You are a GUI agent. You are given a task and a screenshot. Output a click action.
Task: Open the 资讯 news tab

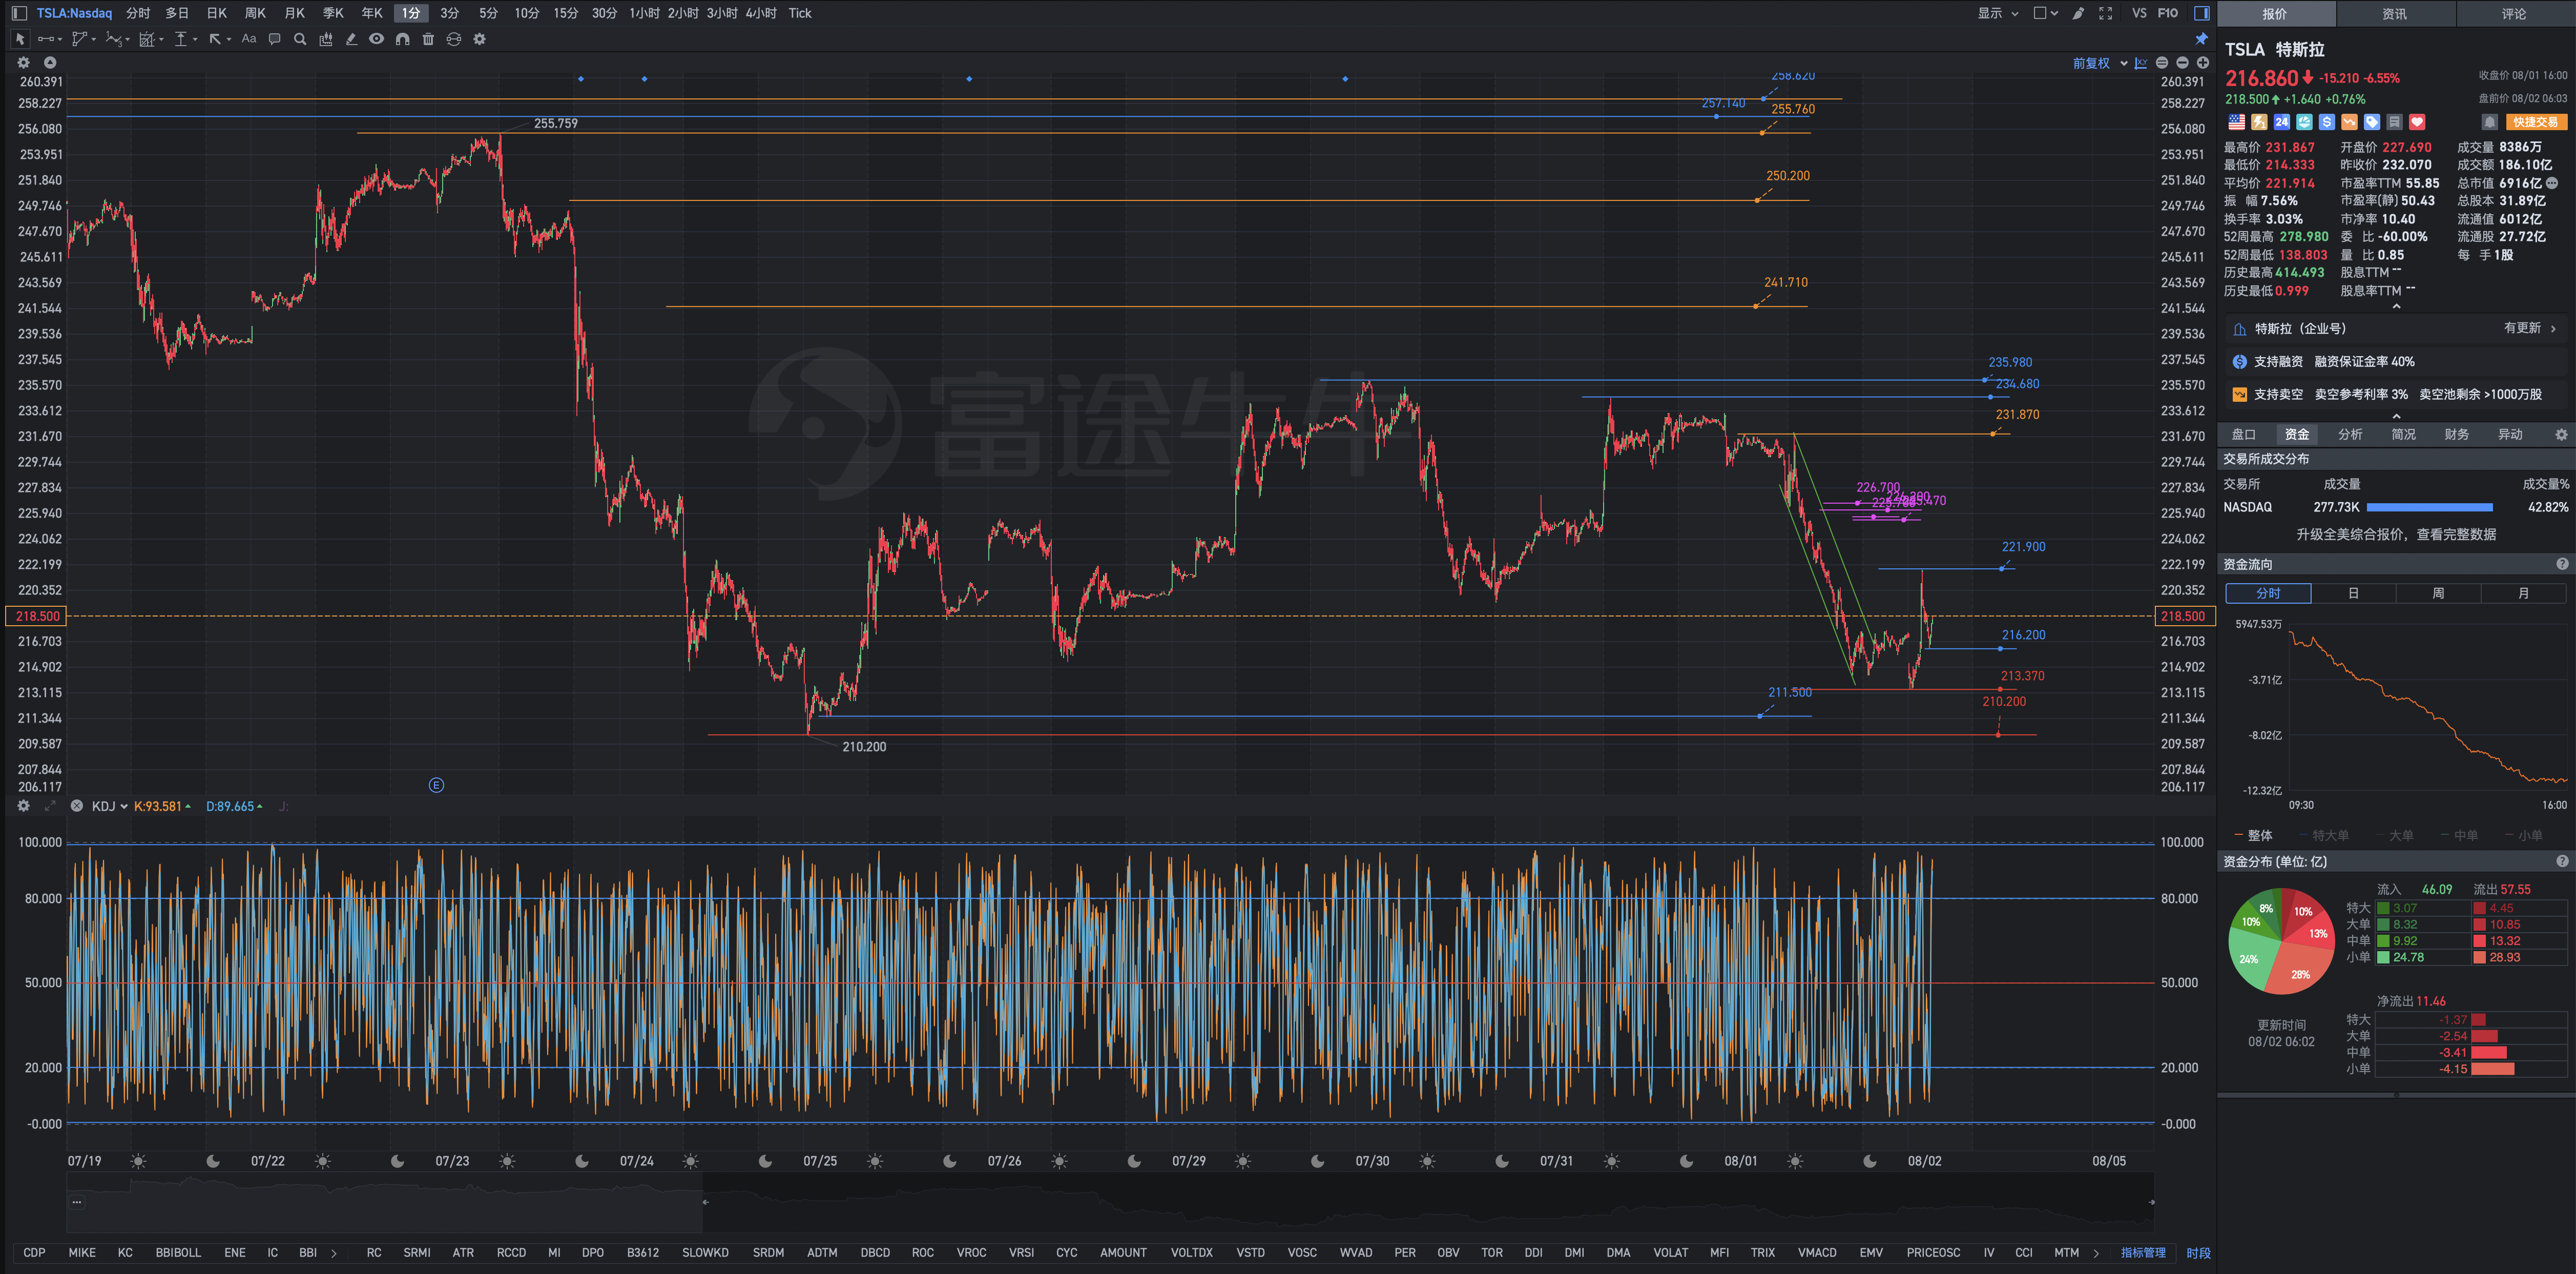(x=2395, y=14)
